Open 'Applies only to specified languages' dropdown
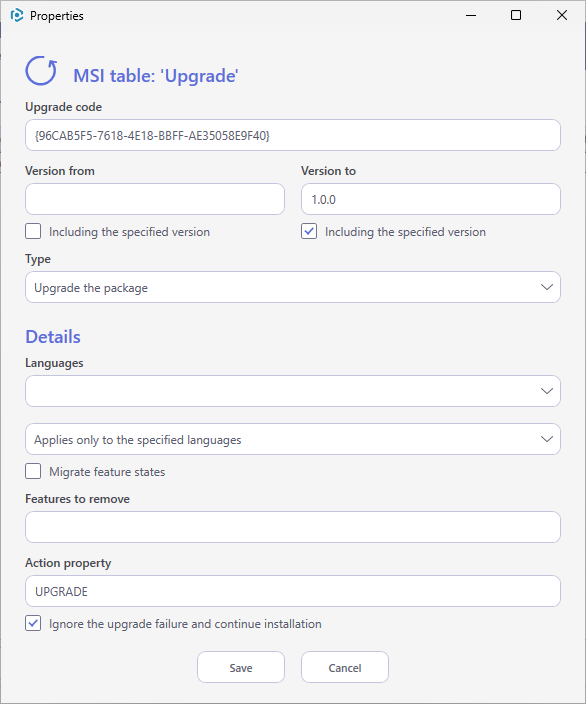586x704 pixels. (x=293, y=439)
